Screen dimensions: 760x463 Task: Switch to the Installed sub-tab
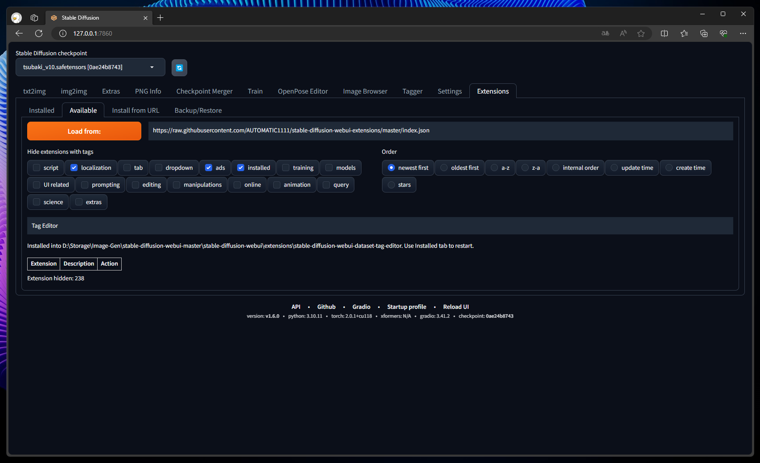click(41, 111)
